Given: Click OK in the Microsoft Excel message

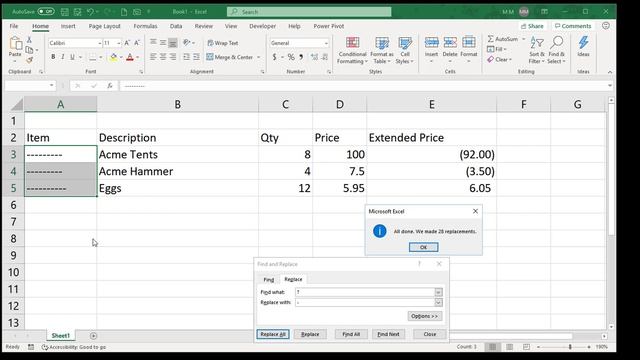Looking at the screenshot, I should point(424,247).
